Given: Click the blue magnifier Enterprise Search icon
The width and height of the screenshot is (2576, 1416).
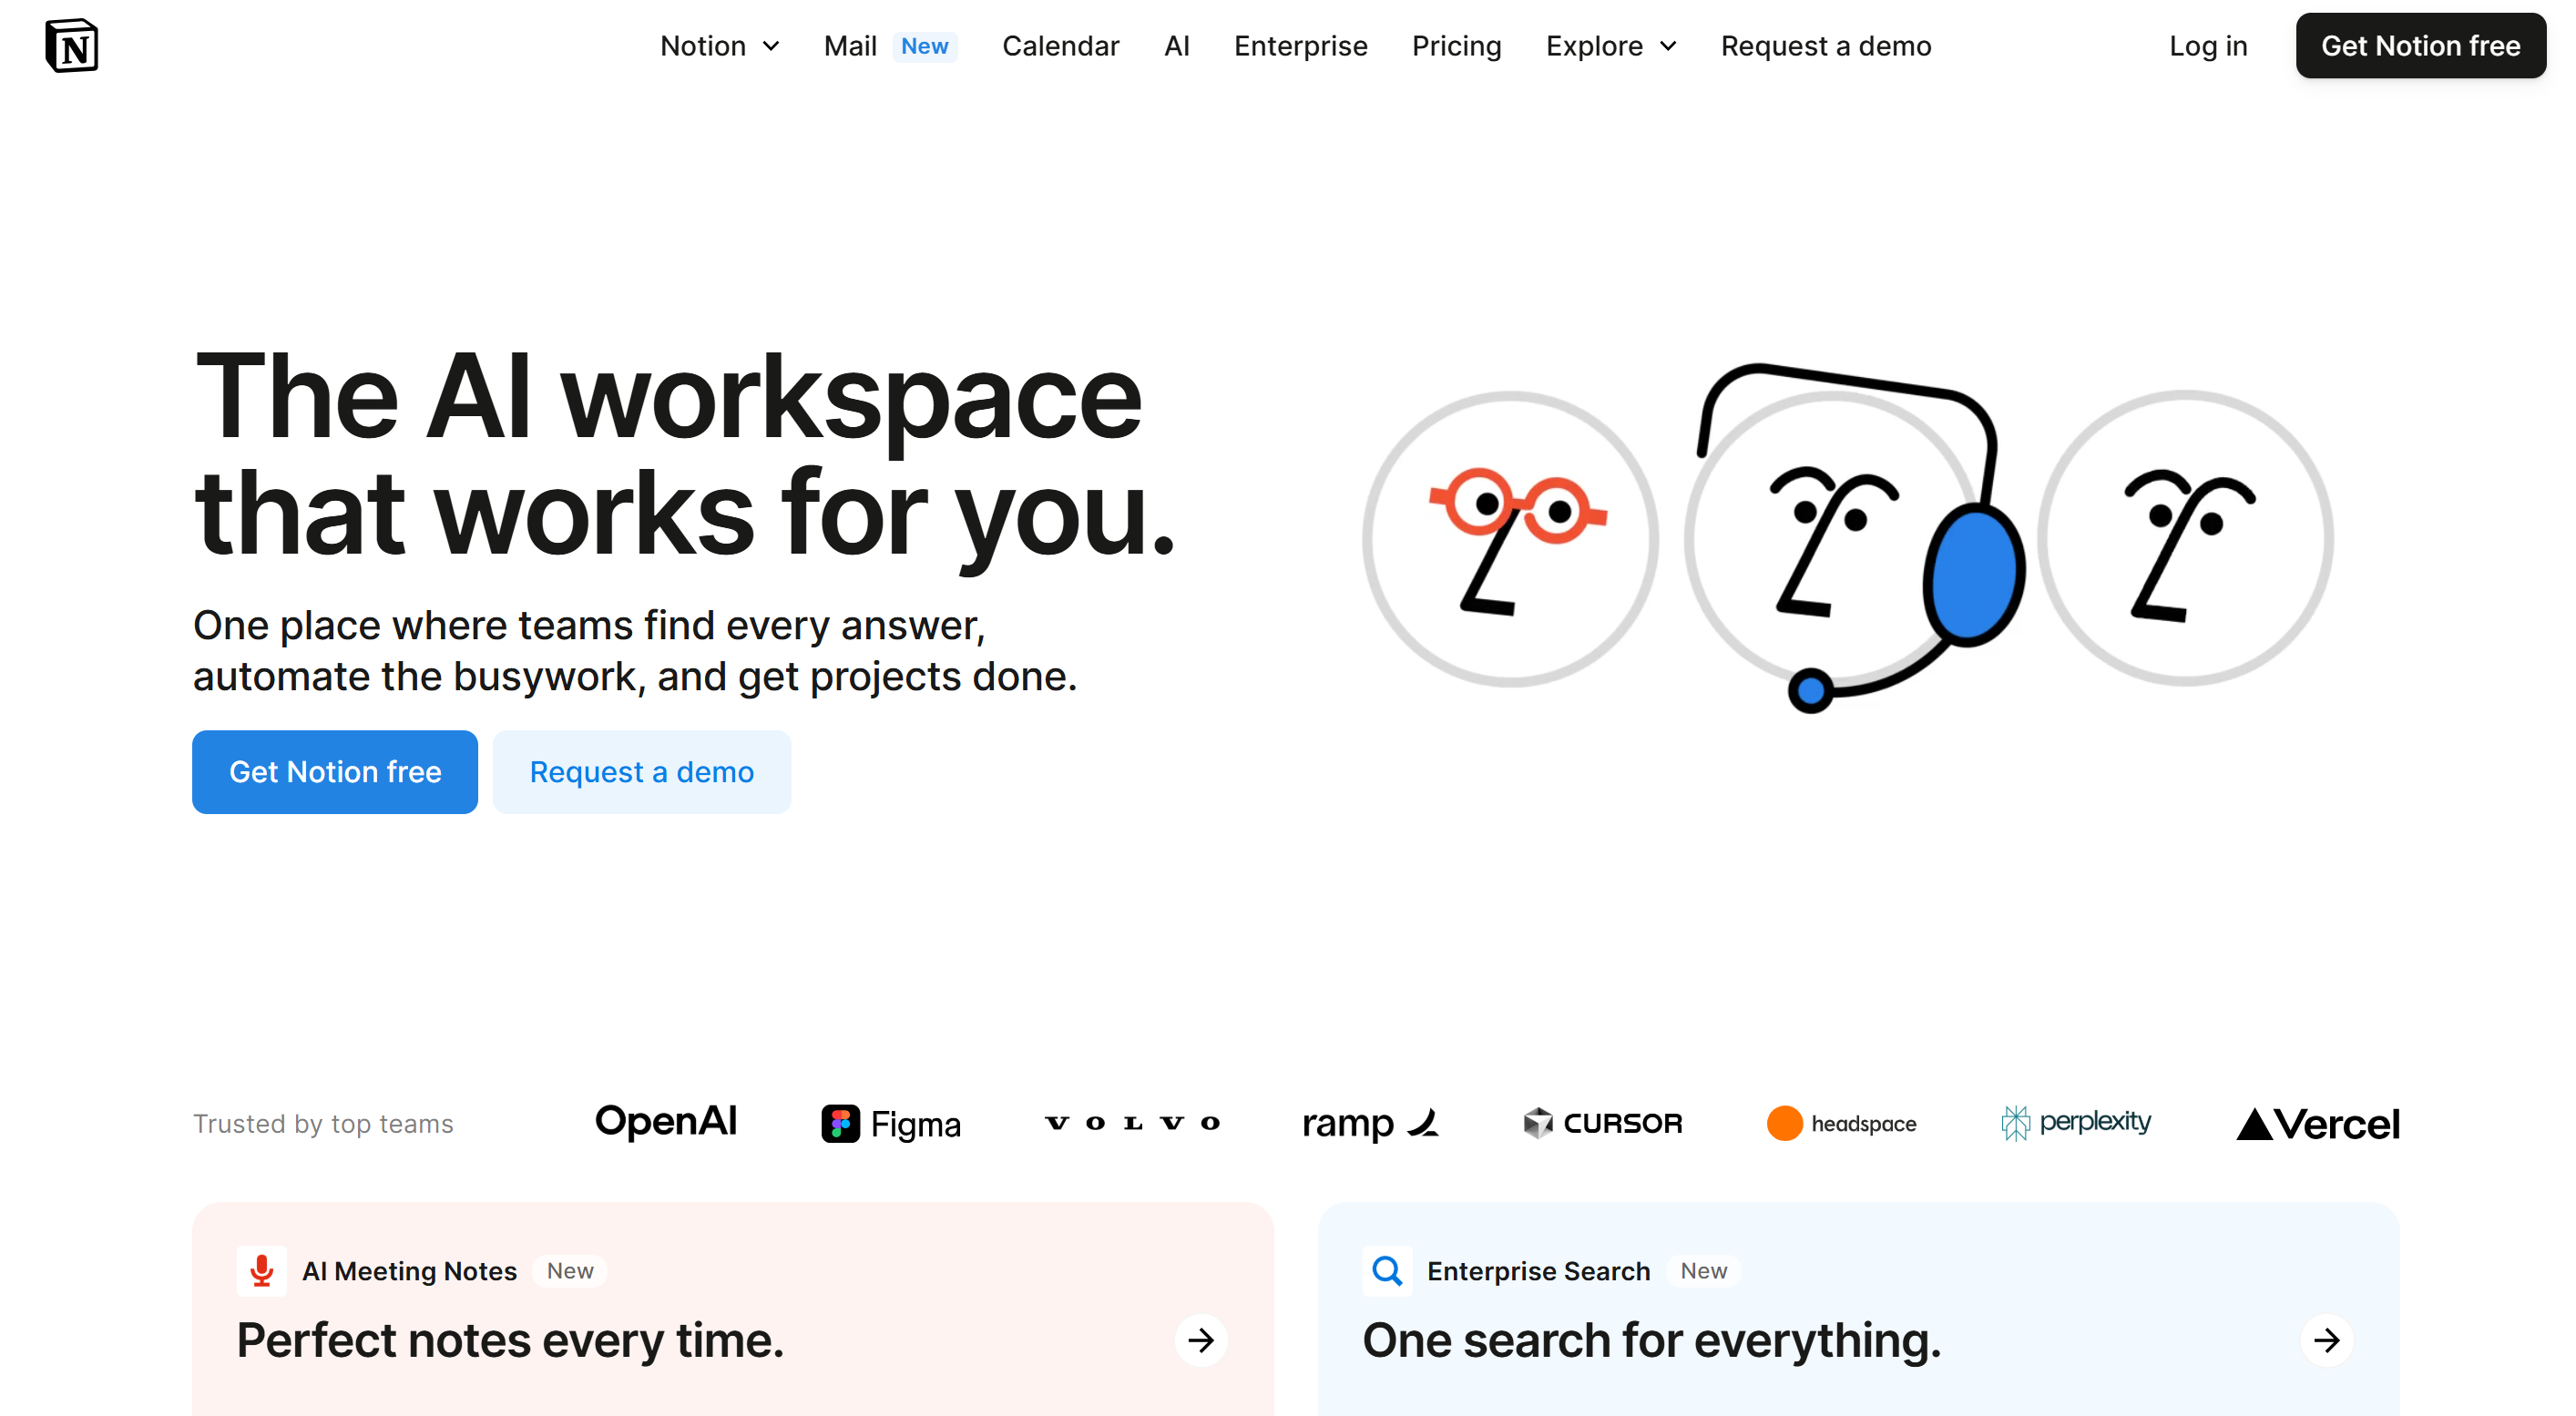Looking at the screenshot, I should 1387,1271.
